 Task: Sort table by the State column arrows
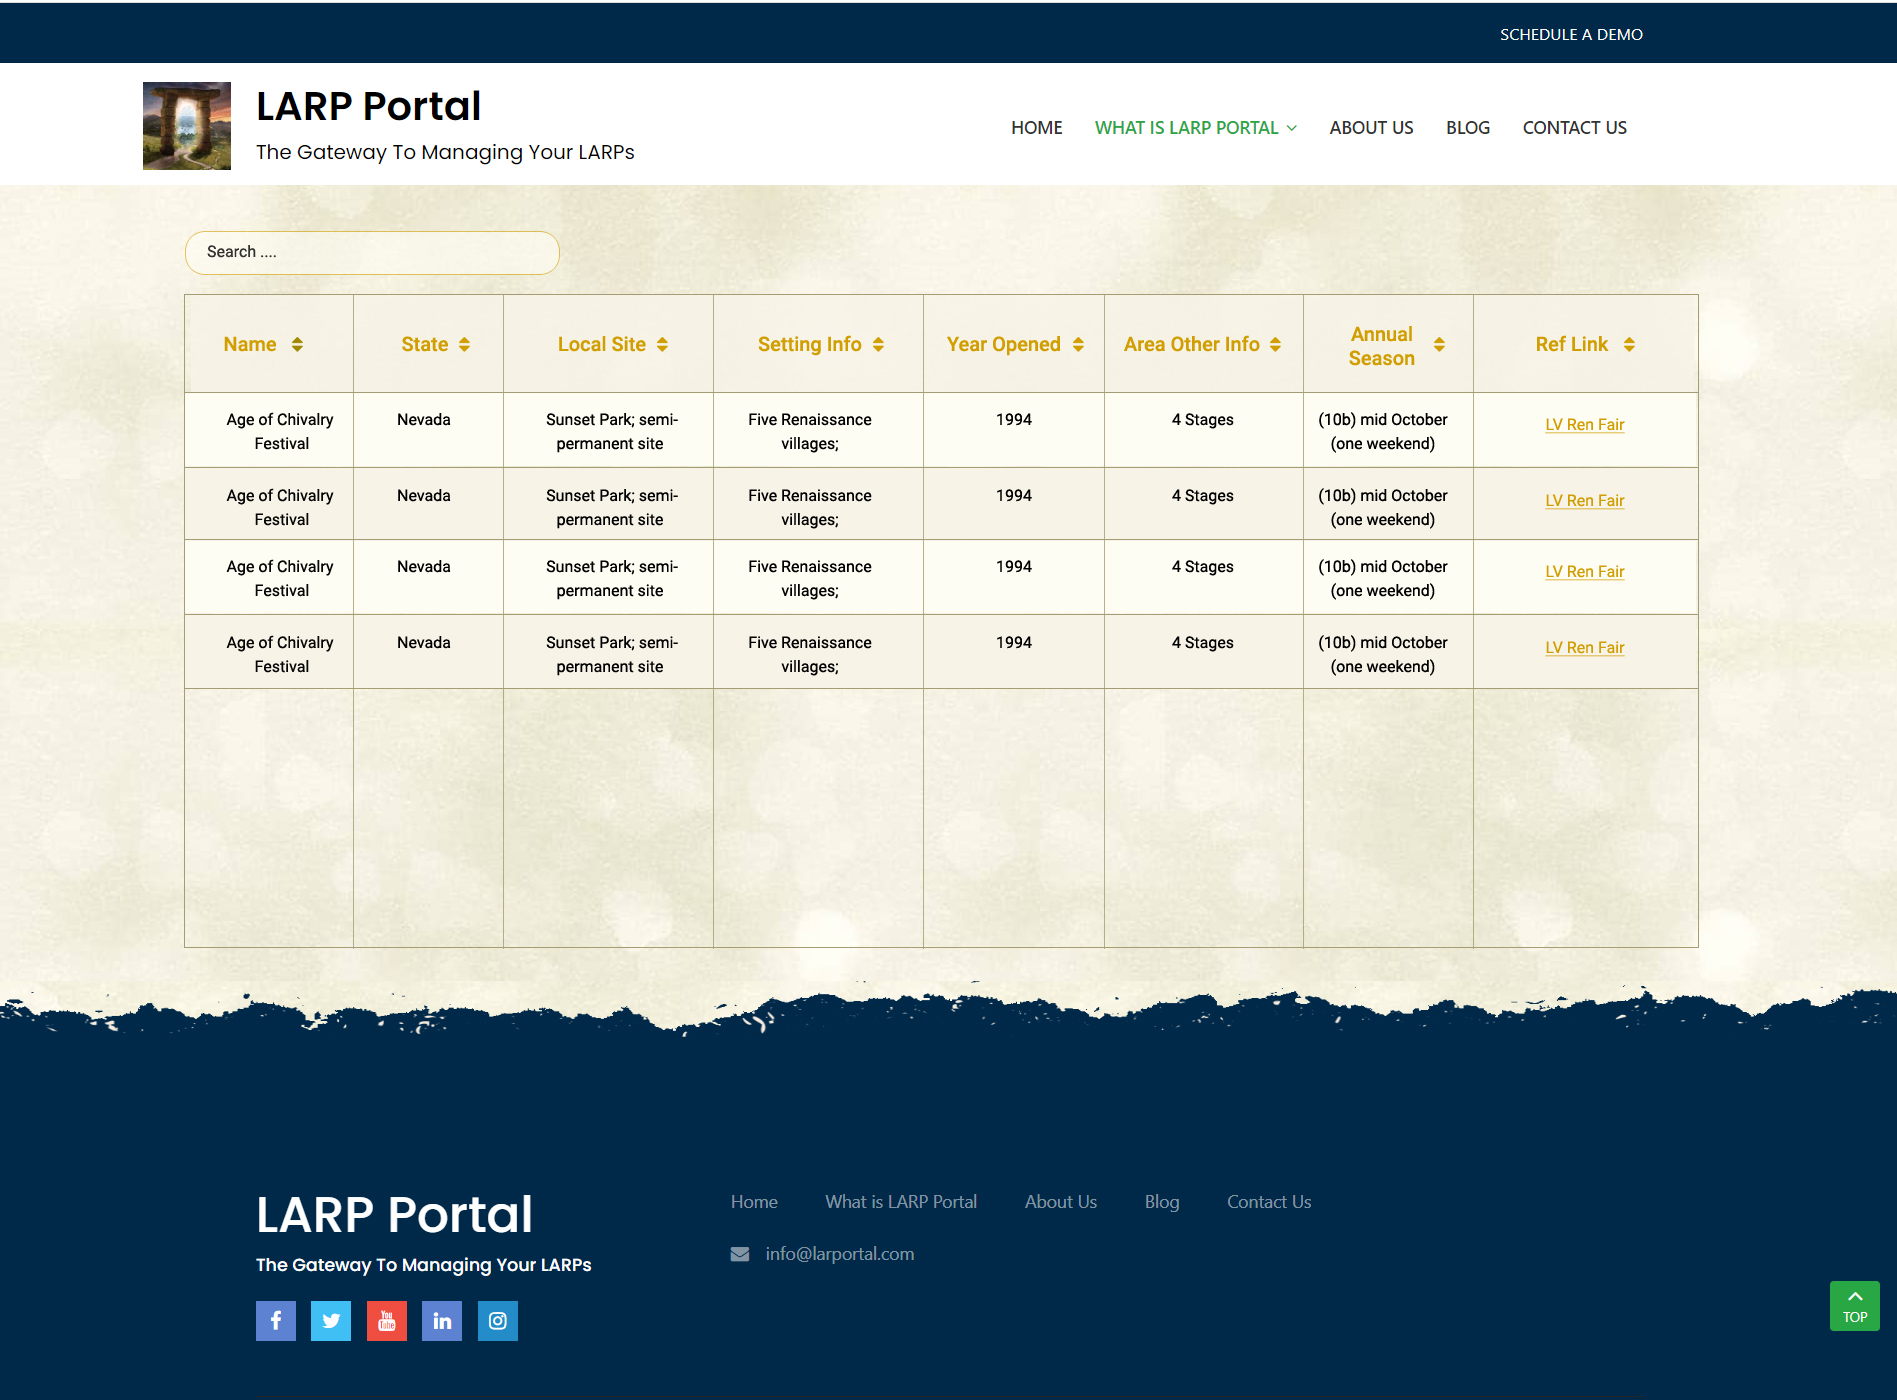[x=464, y=344]
